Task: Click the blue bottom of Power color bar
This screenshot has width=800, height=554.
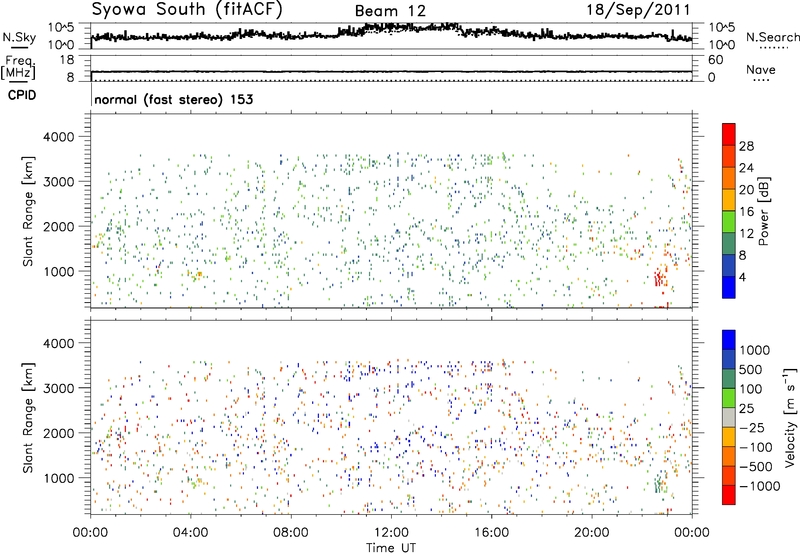Action: pyautogui.click(x=729, y=287)
